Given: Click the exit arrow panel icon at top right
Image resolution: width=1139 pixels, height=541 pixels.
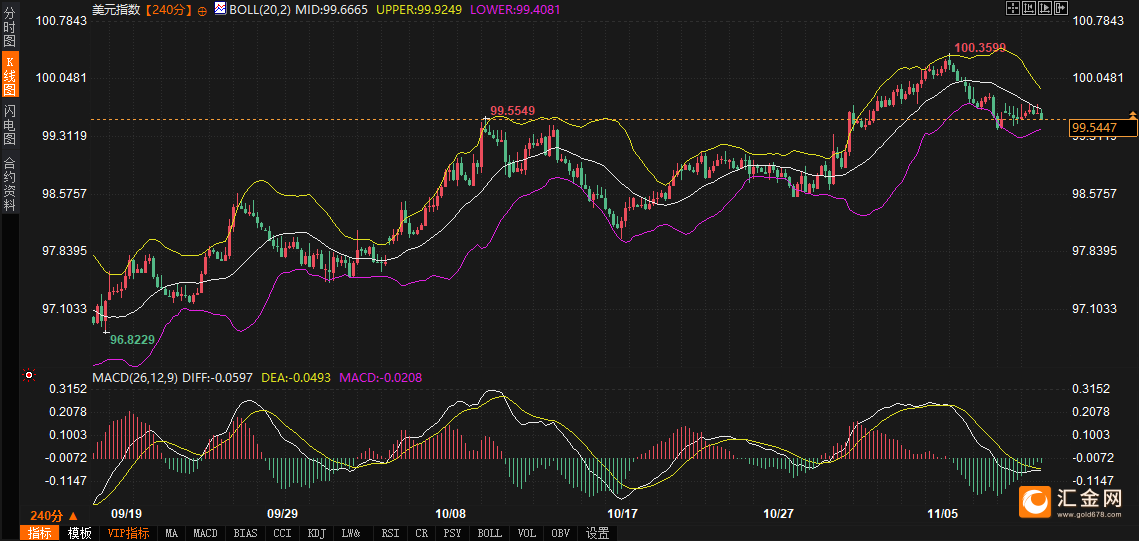Looking at the screenshot, I should click(1060, 8).
